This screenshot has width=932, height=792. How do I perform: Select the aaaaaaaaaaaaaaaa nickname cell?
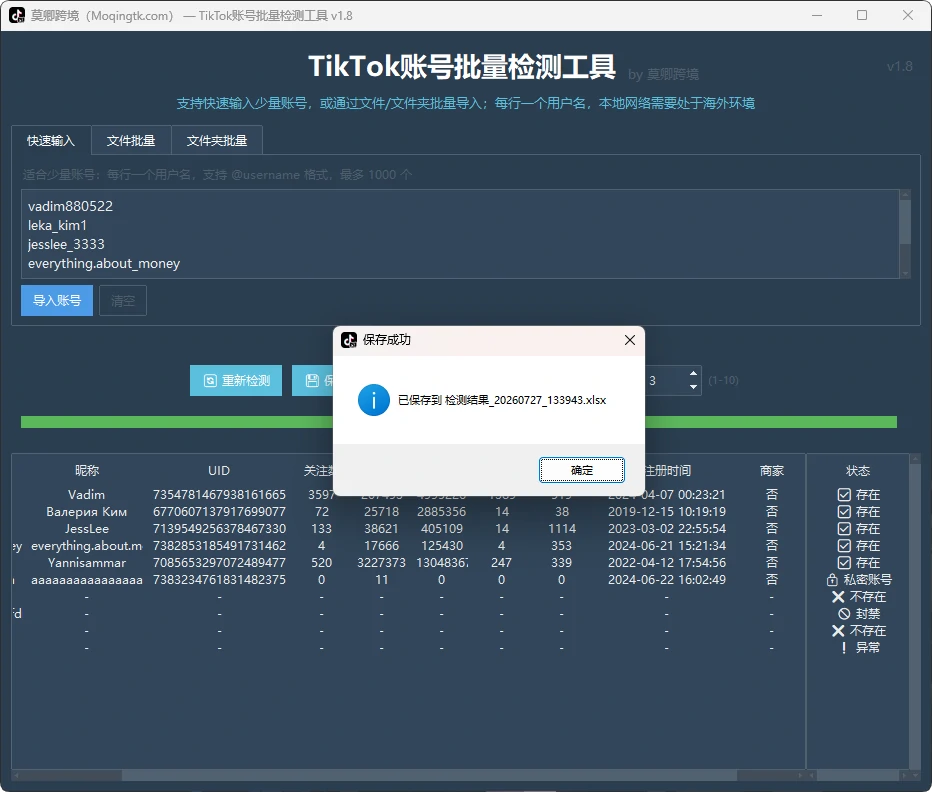click(x=87, y=580)
